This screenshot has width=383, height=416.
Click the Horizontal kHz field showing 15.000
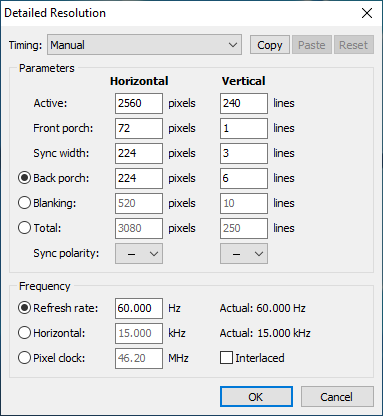[139, 333]
